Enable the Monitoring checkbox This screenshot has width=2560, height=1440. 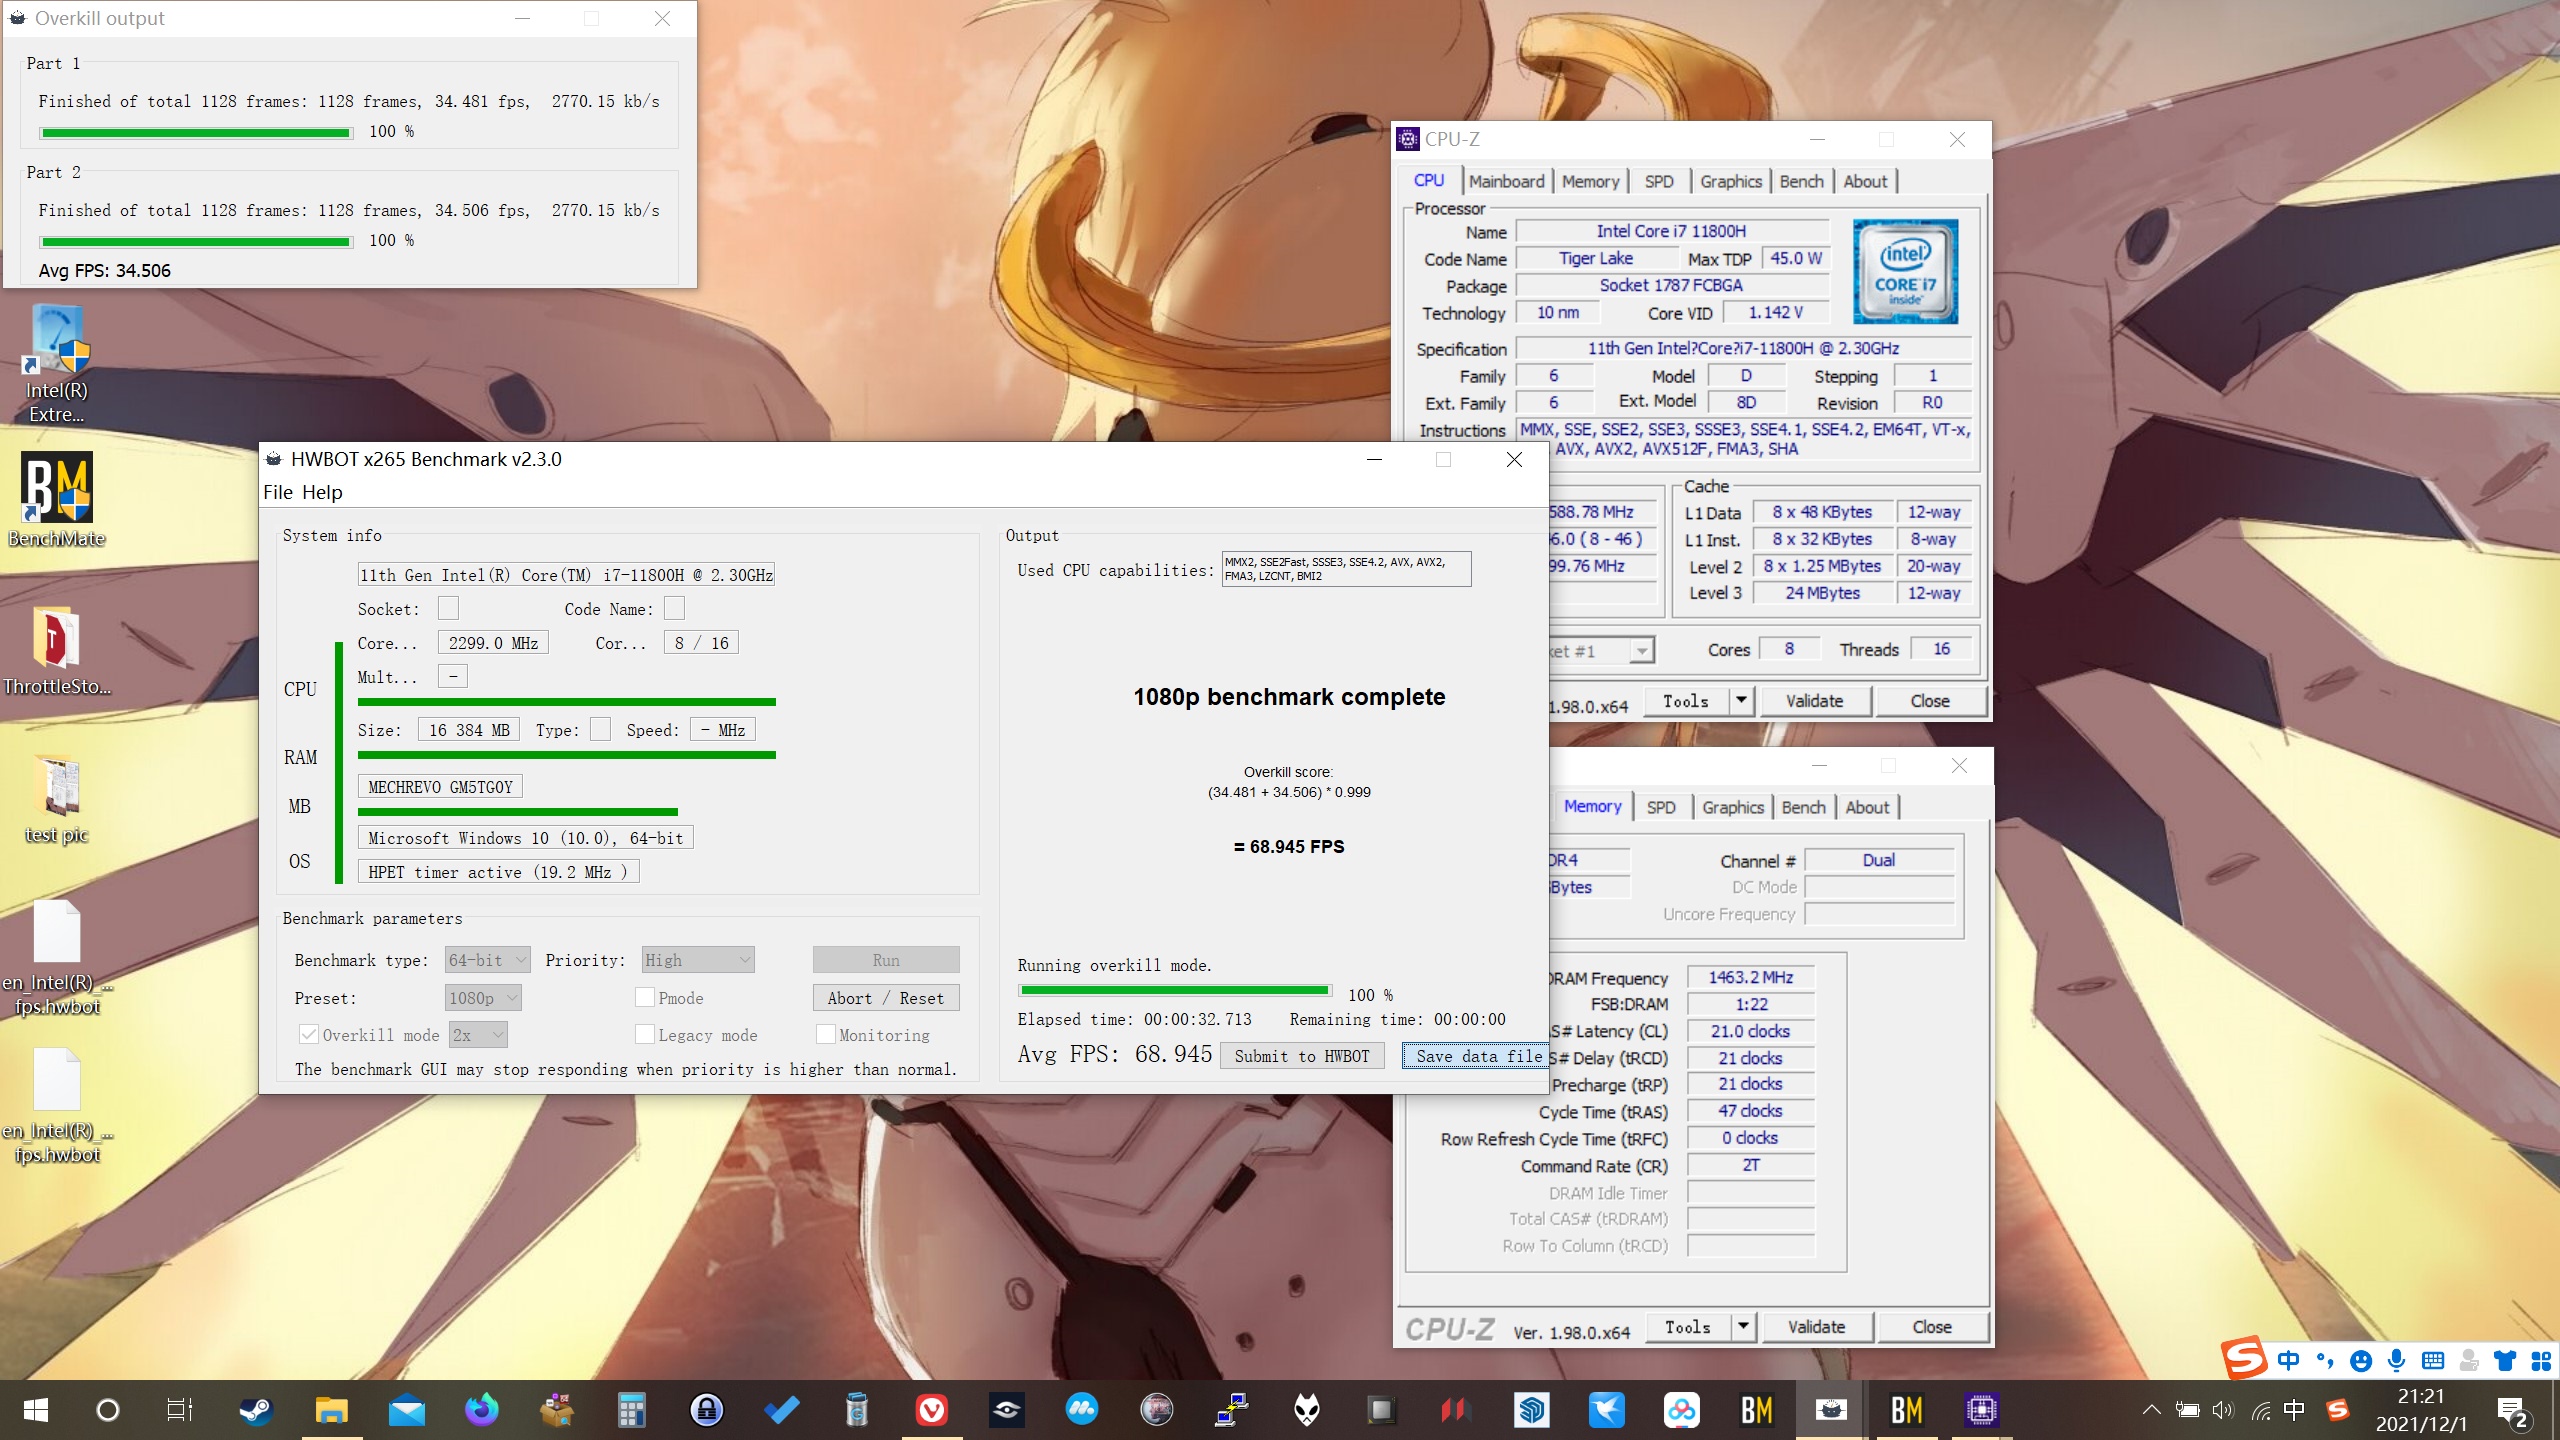(826, 1035)
